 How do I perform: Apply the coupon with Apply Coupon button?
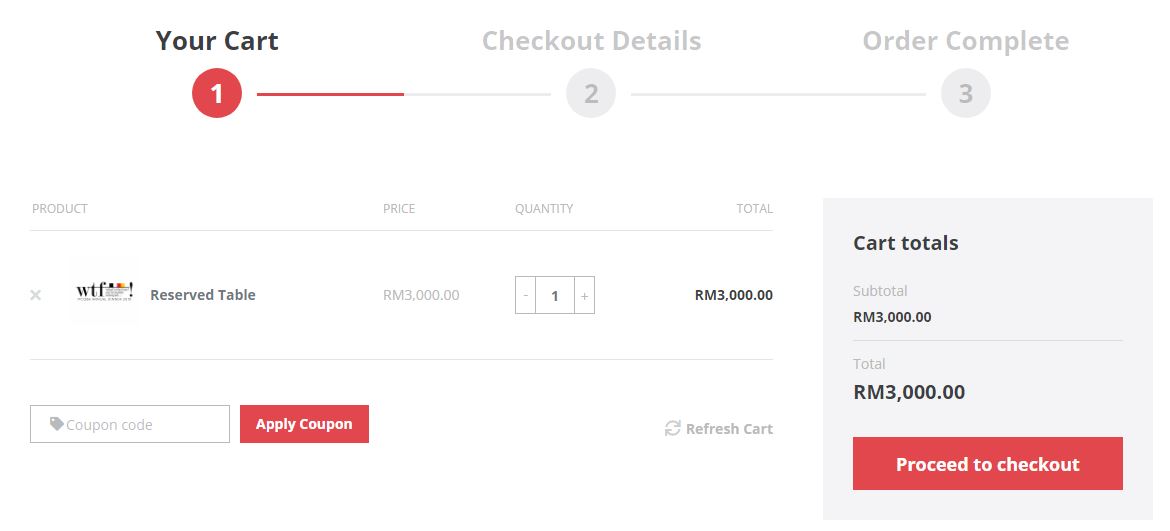click(x=304, y=424)
